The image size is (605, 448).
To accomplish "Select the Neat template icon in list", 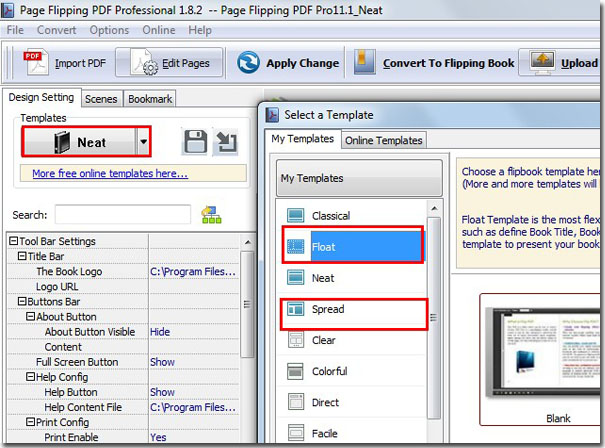I will point(296,277).
